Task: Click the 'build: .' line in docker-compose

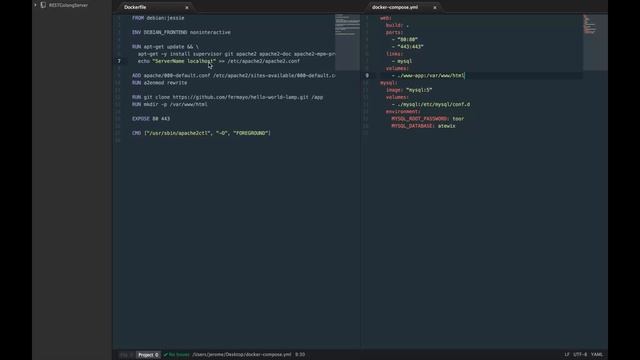Action: point(397,25)
